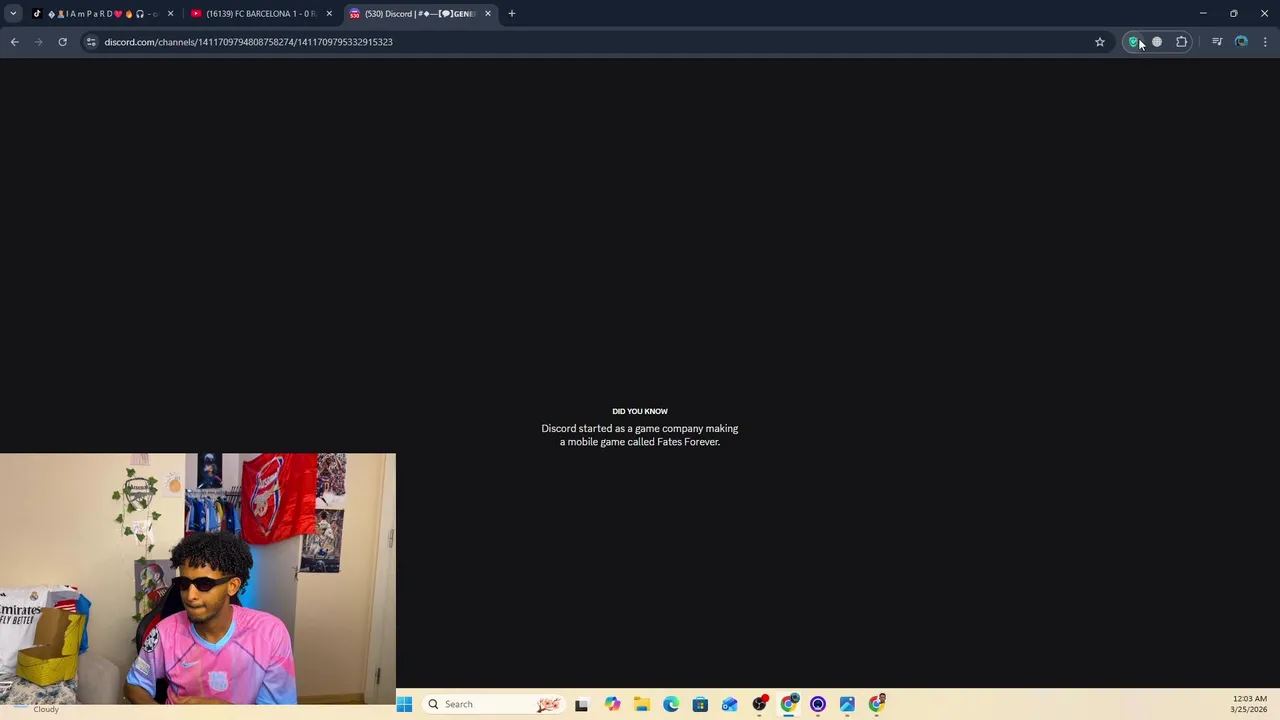The image size is (1280, 720).
Task: Launch Copilot from the taskbar
Action: pos(612,704)
